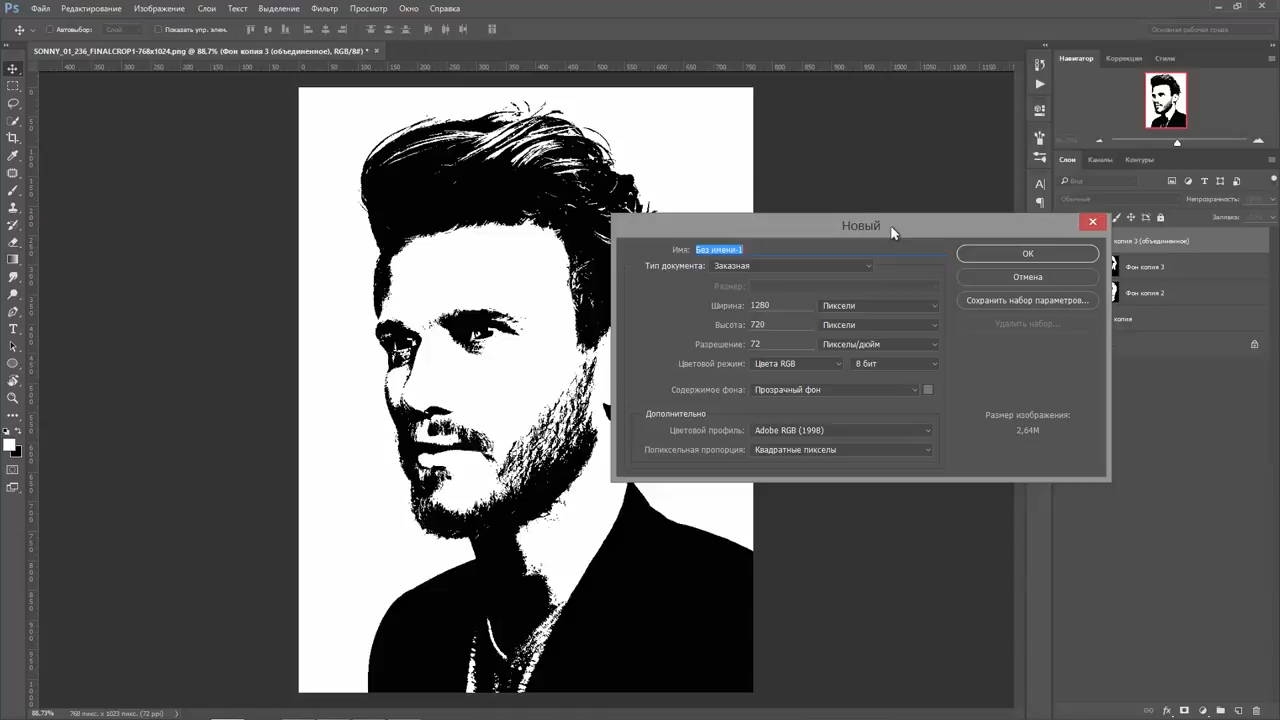Click the Navigator zoom slider handle

[1177, 142]
